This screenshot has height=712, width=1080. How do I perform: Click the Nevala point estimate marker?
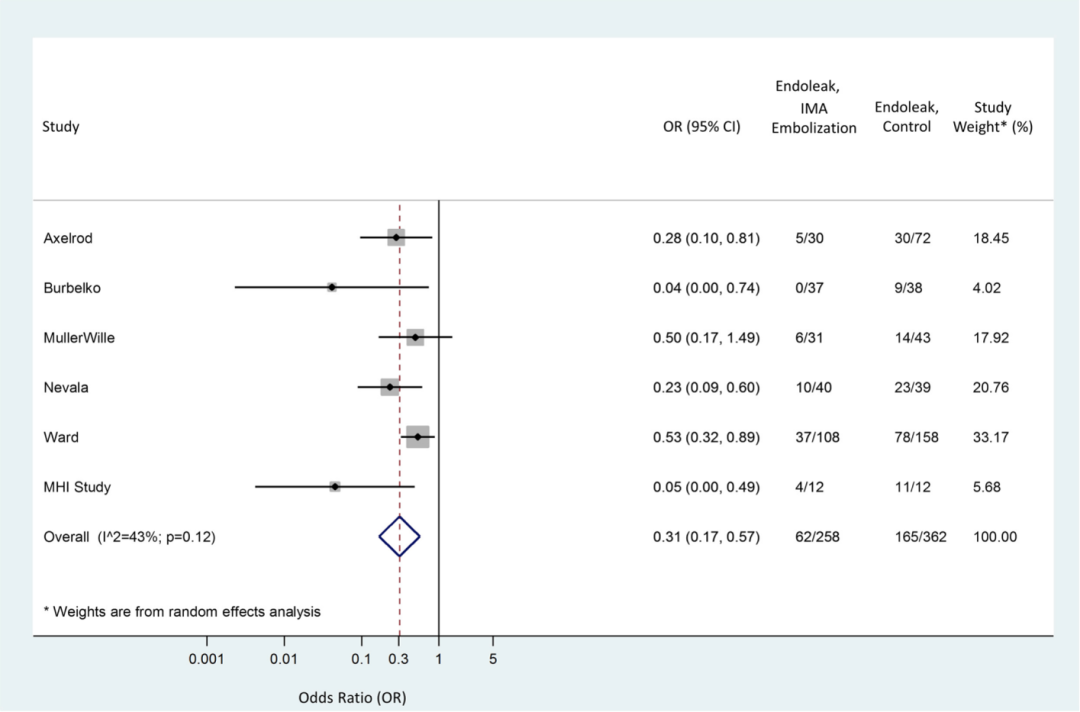click(x=390, y=387)
